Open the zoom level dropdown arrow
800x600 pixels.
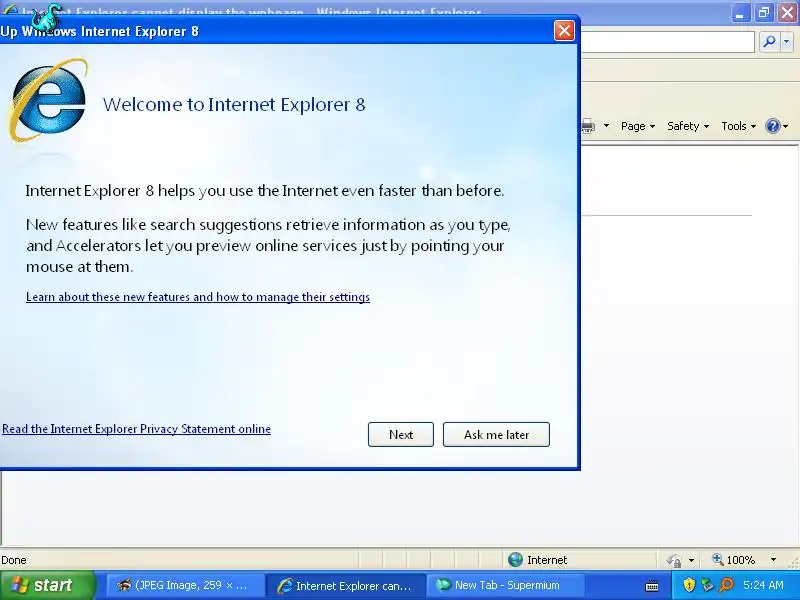click(773, 560)
